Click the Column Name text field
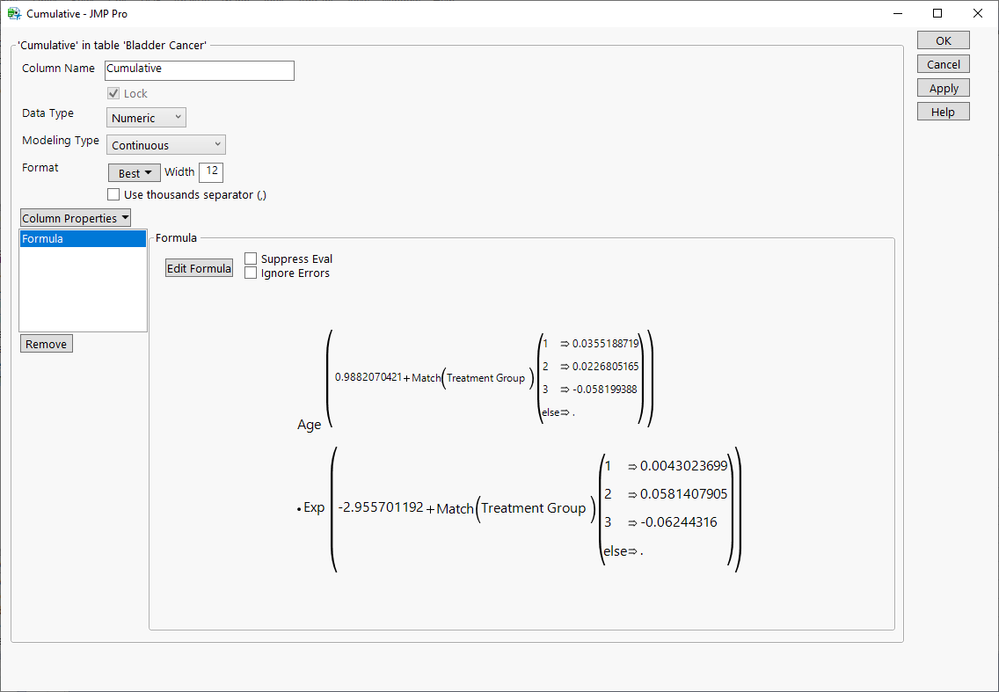Screen dimensions: 999x692 [x=199, y=70]
